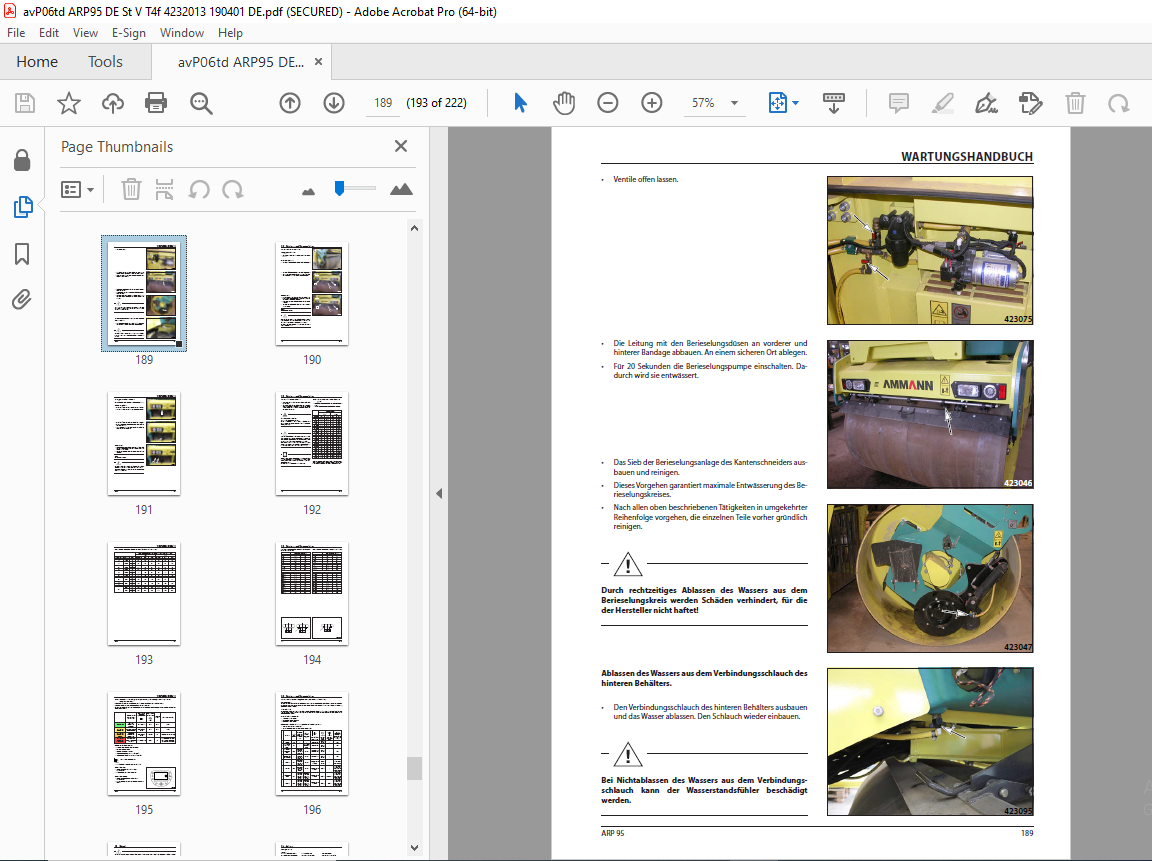Click the scrolling mode toolbar icon
Image resolution: width=1152 pixels, height=861 pixels.
(834, 103)
